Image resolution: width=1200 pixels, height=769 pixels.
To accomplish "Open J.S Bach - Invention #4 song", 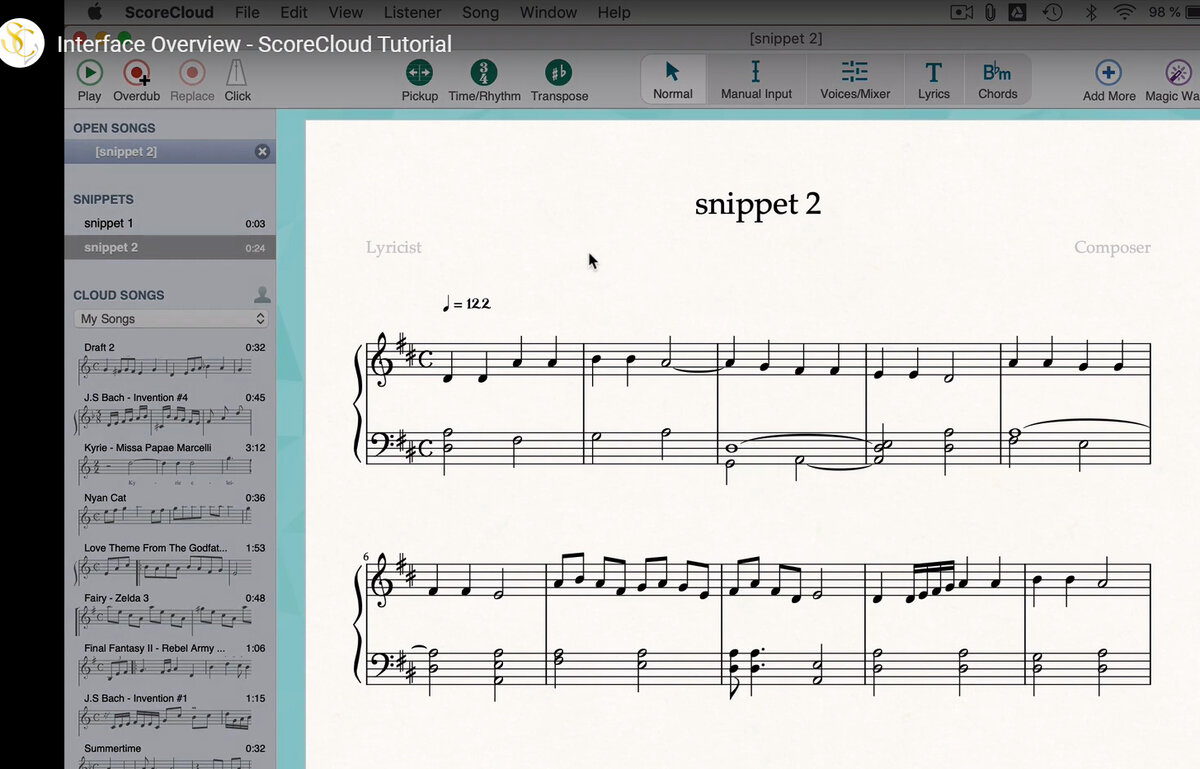I will point(170,412).
